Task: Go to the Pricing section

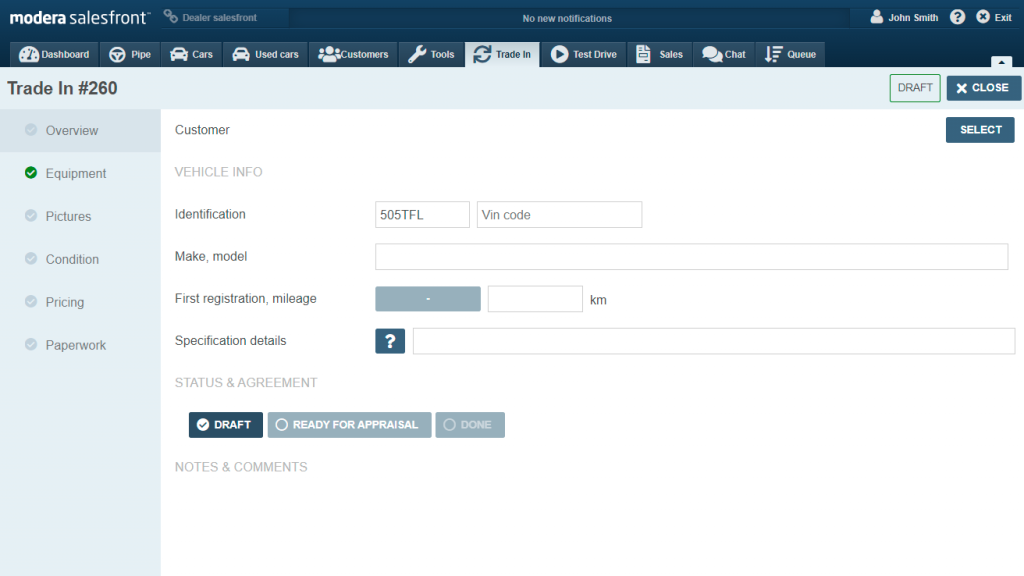Action: tap(65, 302)
